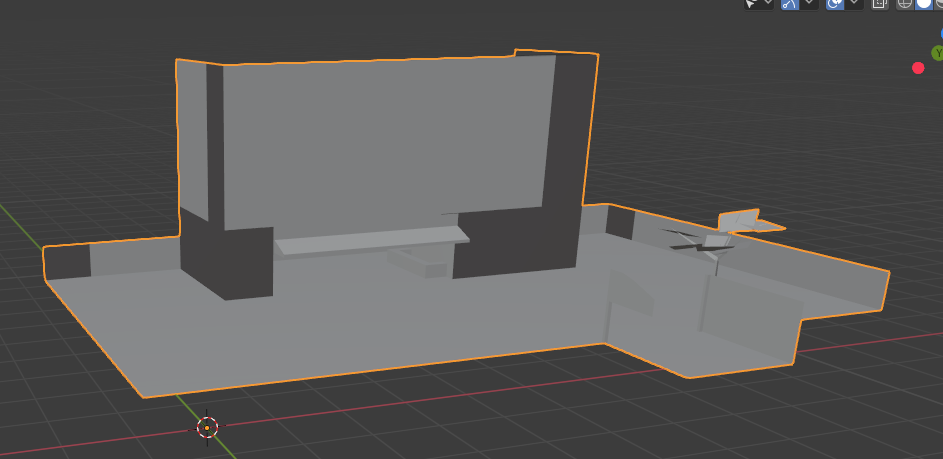Click the green Y axis on navigation gizmo
This screenshot has height=459, width=943.
[938, 53]
